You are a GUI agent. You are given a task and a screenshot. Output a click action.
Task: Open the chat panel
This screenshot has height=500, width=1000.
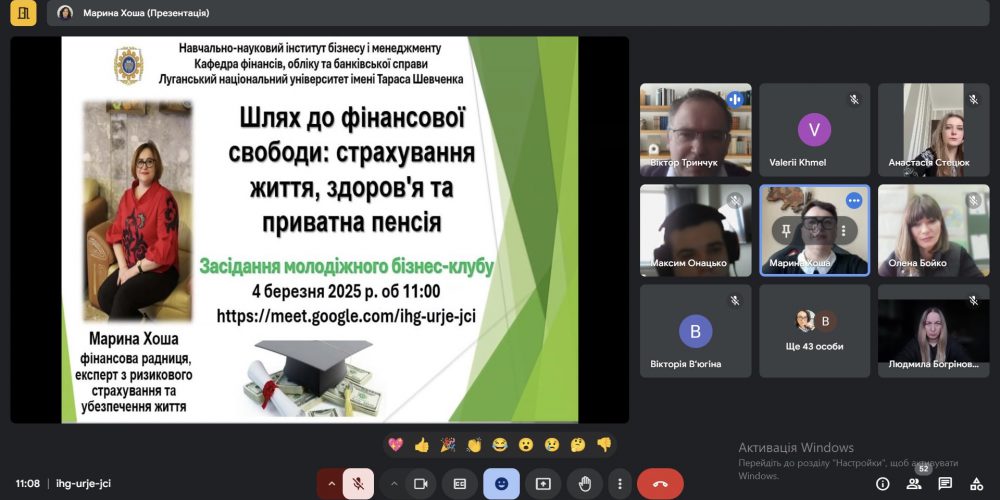coord(945,484)
